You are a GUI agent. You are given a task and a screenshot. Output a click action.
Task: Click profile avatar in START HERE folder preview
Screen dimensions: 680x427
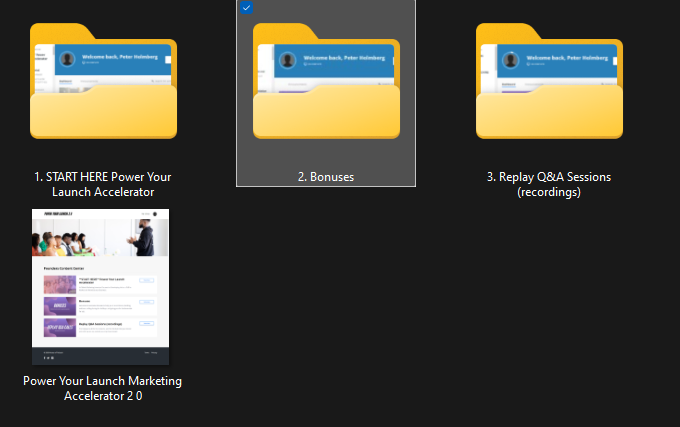pos(67,59)
